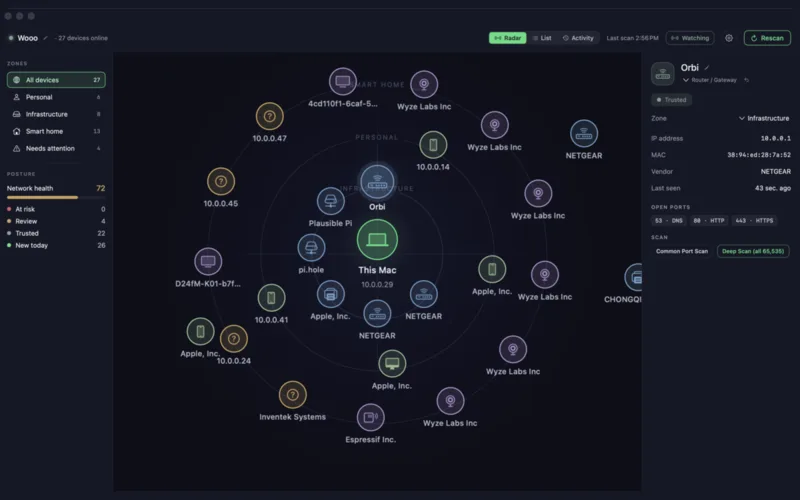Open the 4cd110f1-6caf-5... display device node
Image resolution: width=800 pixels, height=500 pixels.
(x=342, y=81)
